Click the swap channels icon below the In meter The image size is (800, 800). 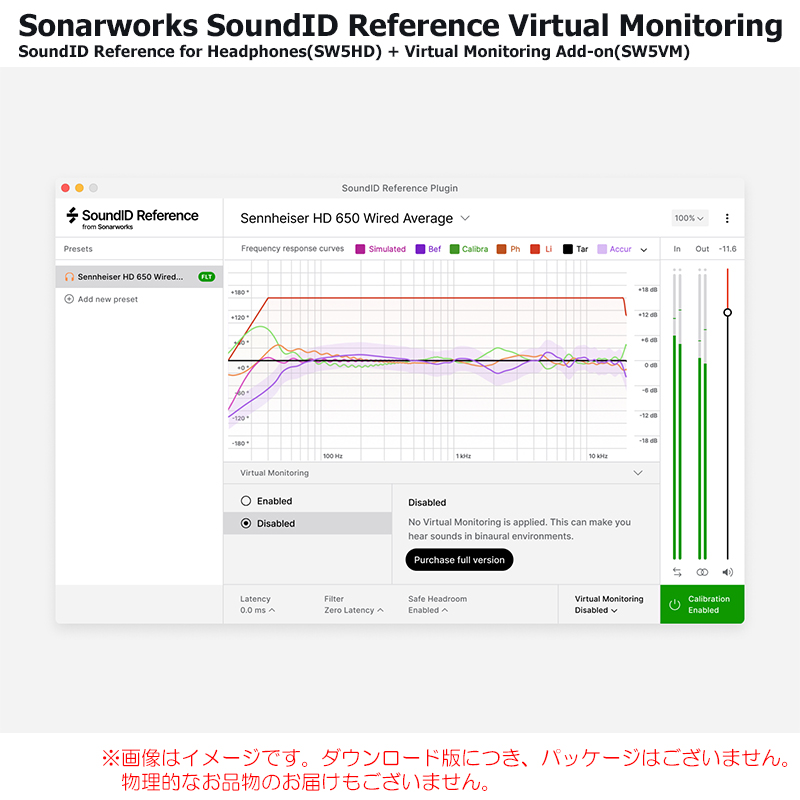[x=677, y=572]
